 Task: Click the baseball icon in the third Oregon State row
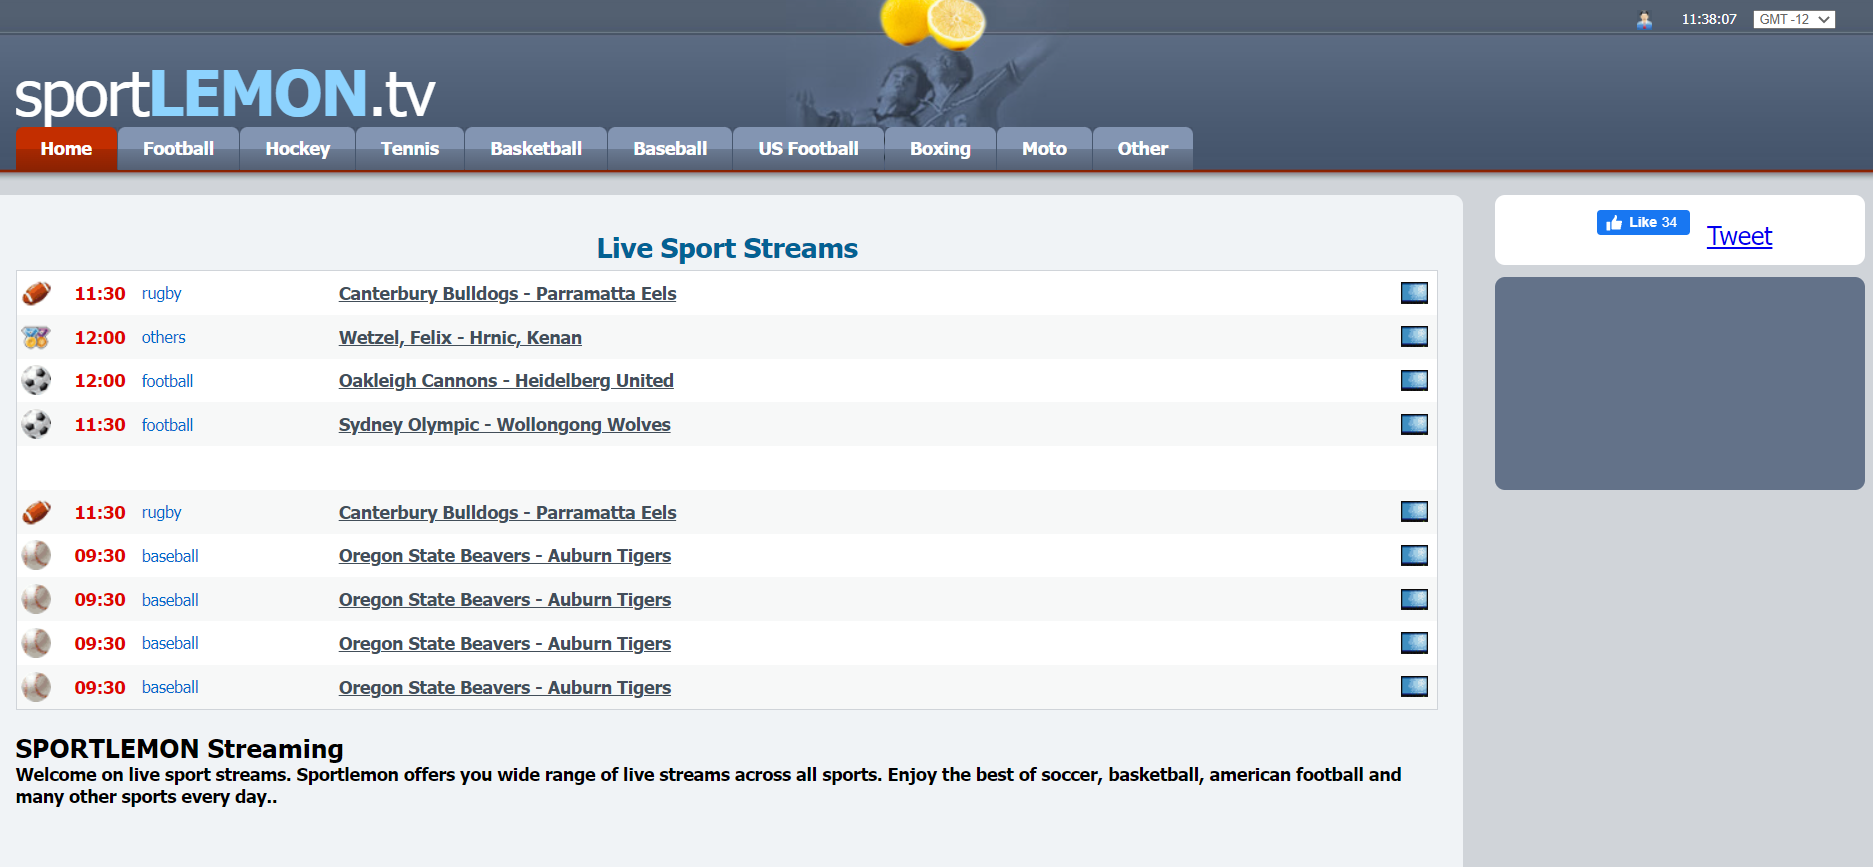pyautogui.click(x=36, y=643)
